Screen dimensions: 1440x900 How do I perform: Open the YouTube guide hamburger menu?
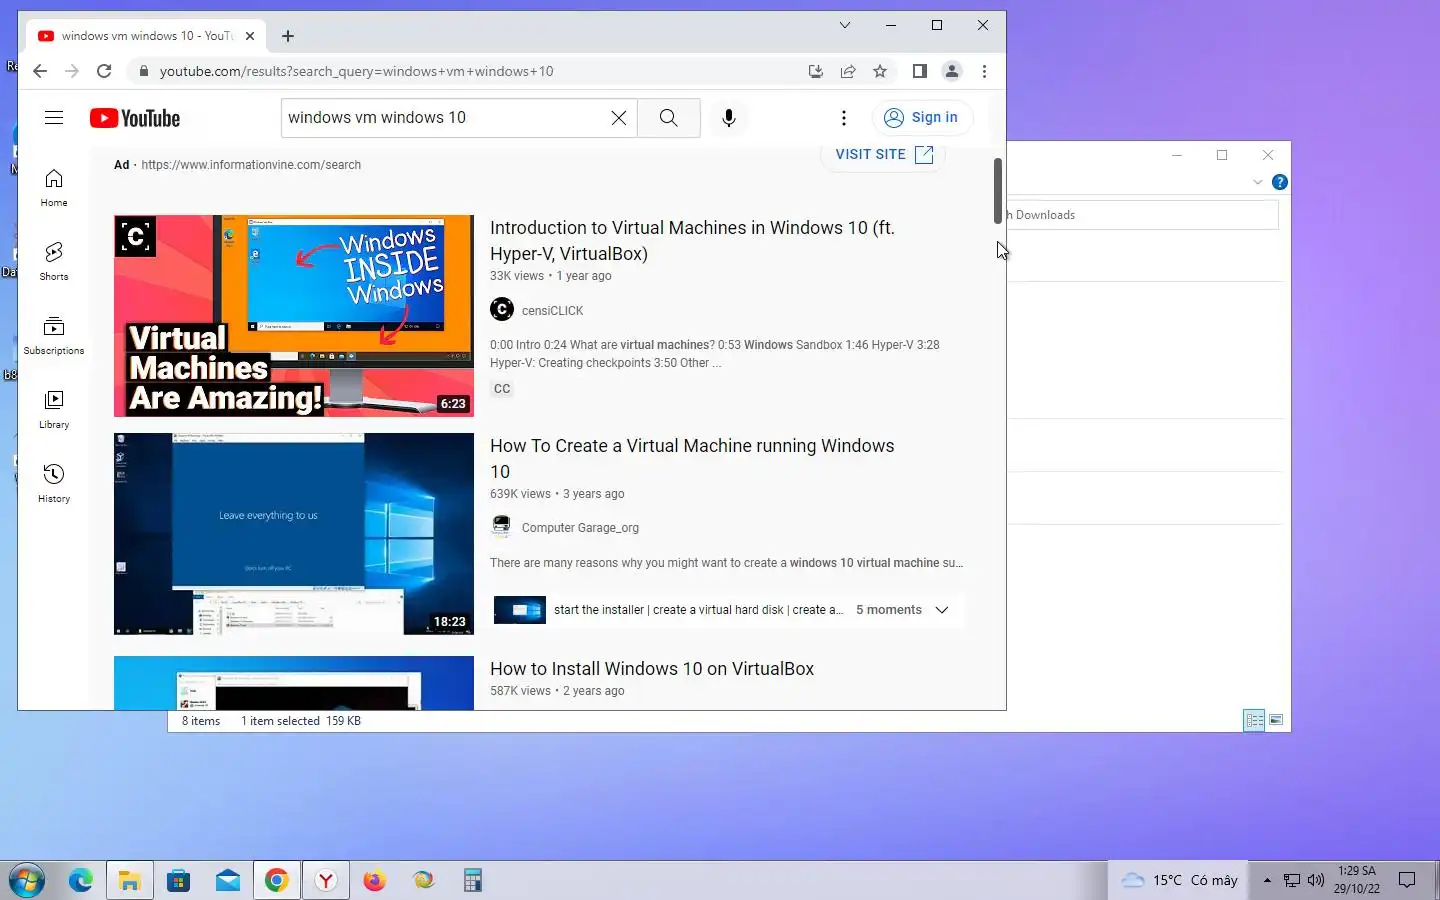coord(54,118)
